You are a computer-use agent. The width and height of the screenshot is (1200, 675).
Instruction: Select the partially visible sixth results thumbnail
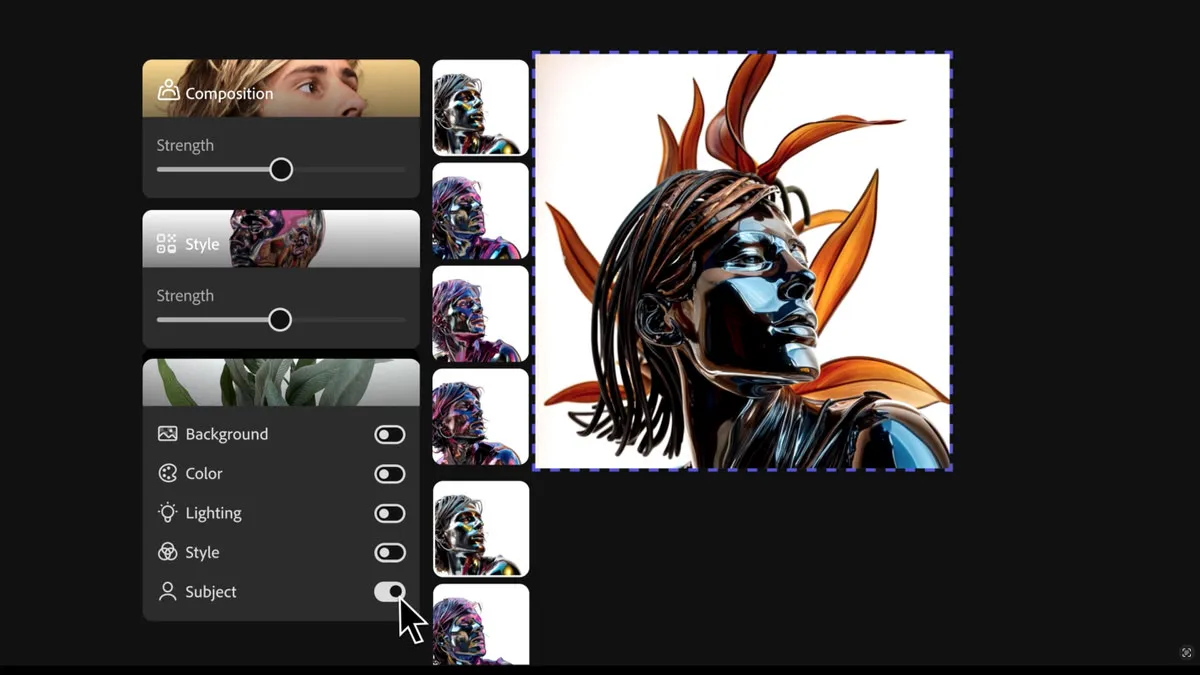480,624
